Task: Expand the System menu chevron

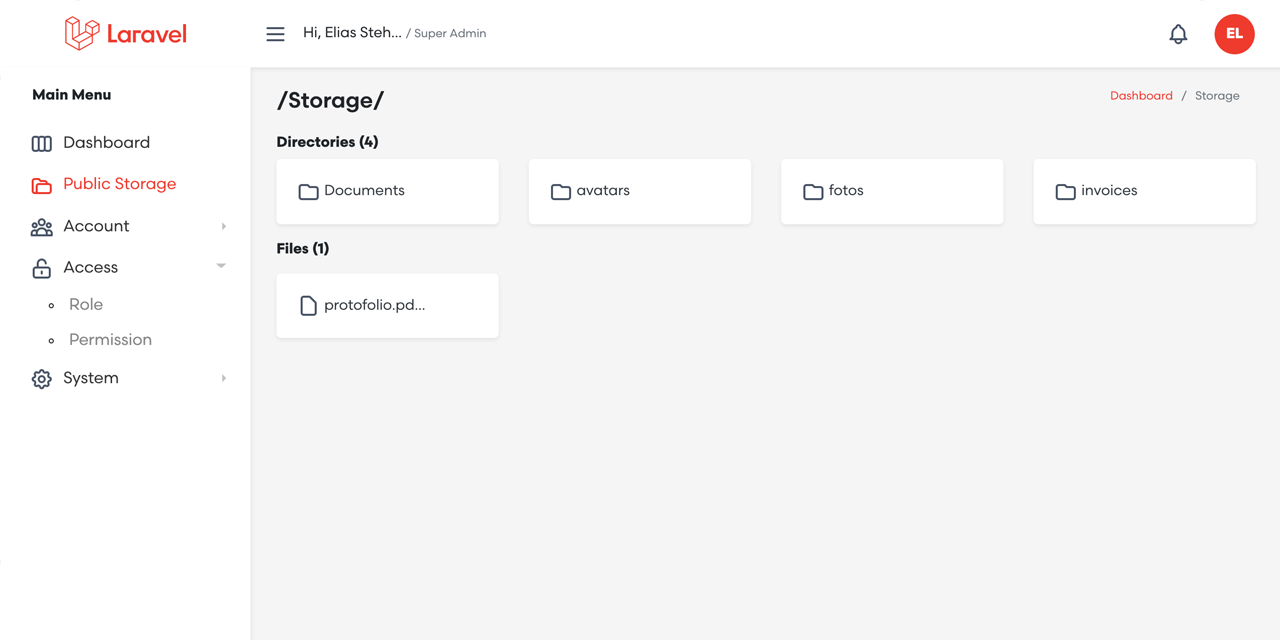Action: click(x=223, y=378)
